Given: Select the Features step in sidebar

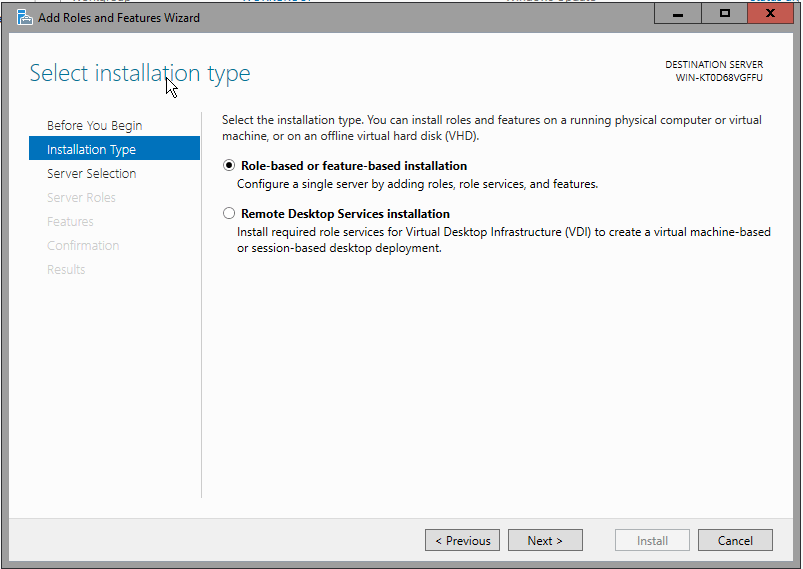Looking at the screenshot, I should (70, 221).
